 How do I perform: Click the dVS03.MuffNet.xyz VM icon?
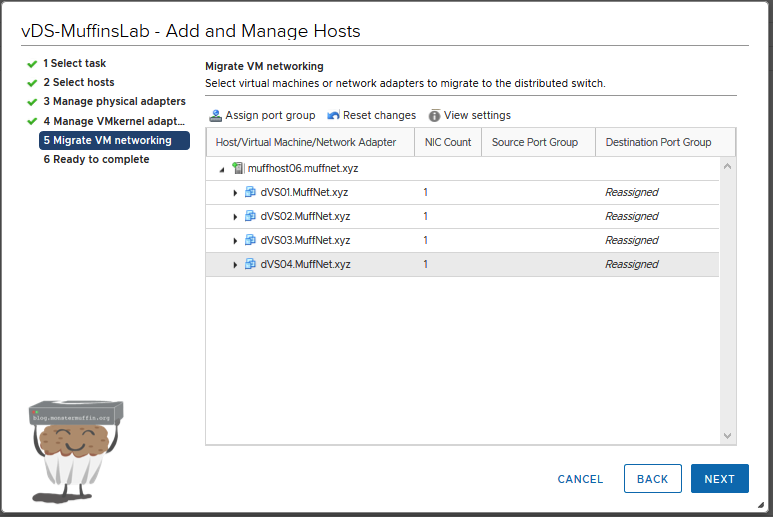[250, 240]
